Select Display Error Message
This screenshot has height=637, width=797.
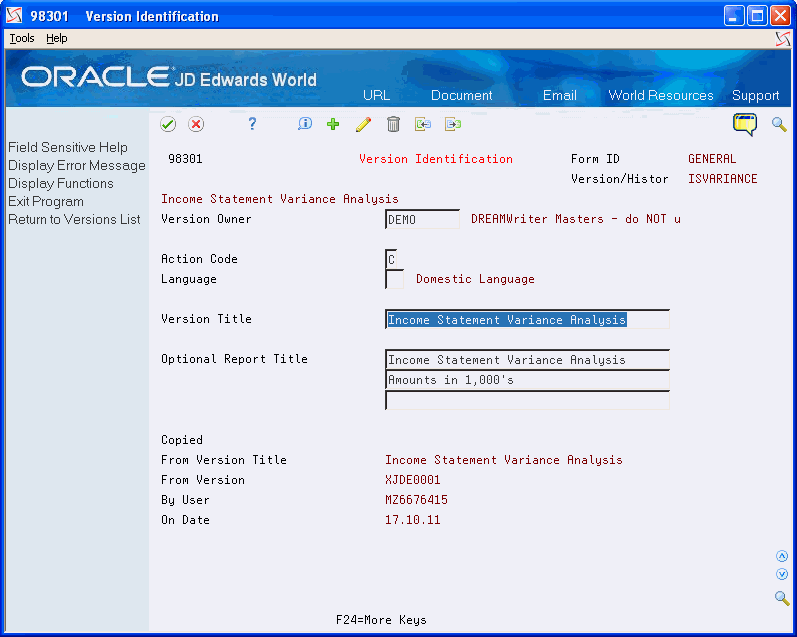point(77,166)
